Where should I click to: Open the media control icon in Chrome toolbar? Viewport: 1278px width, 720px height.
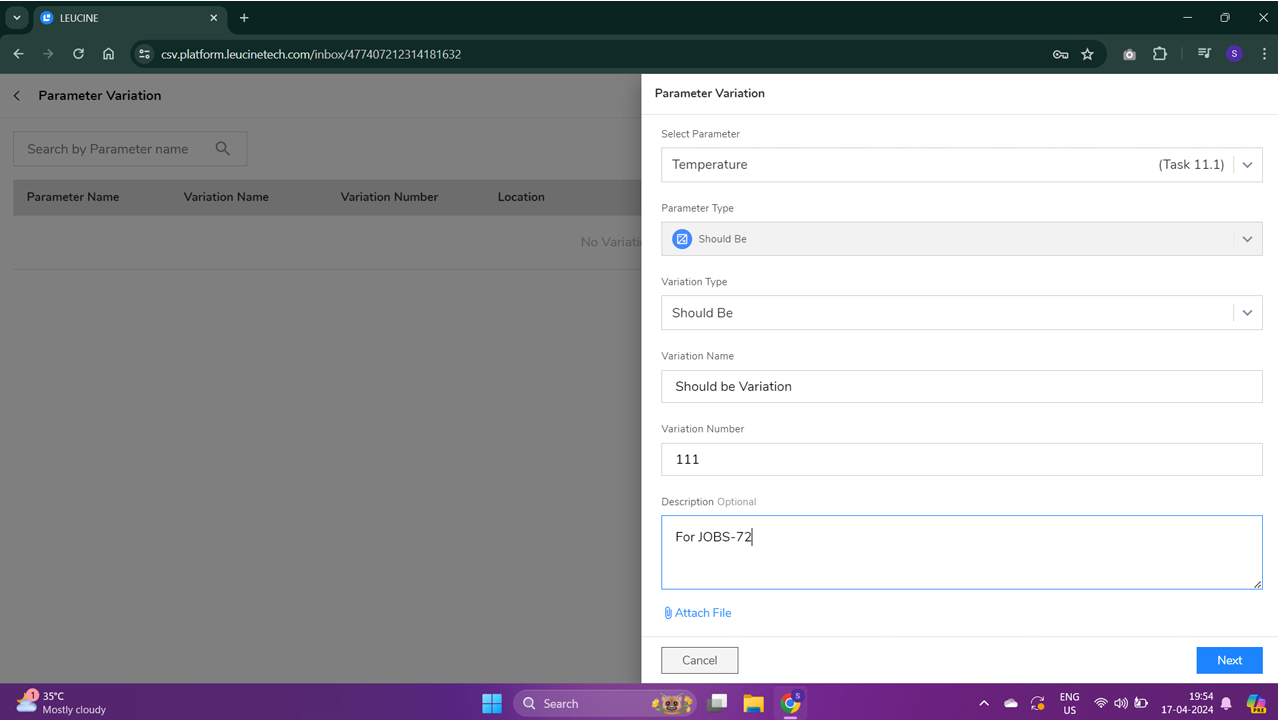point(1204,54)
